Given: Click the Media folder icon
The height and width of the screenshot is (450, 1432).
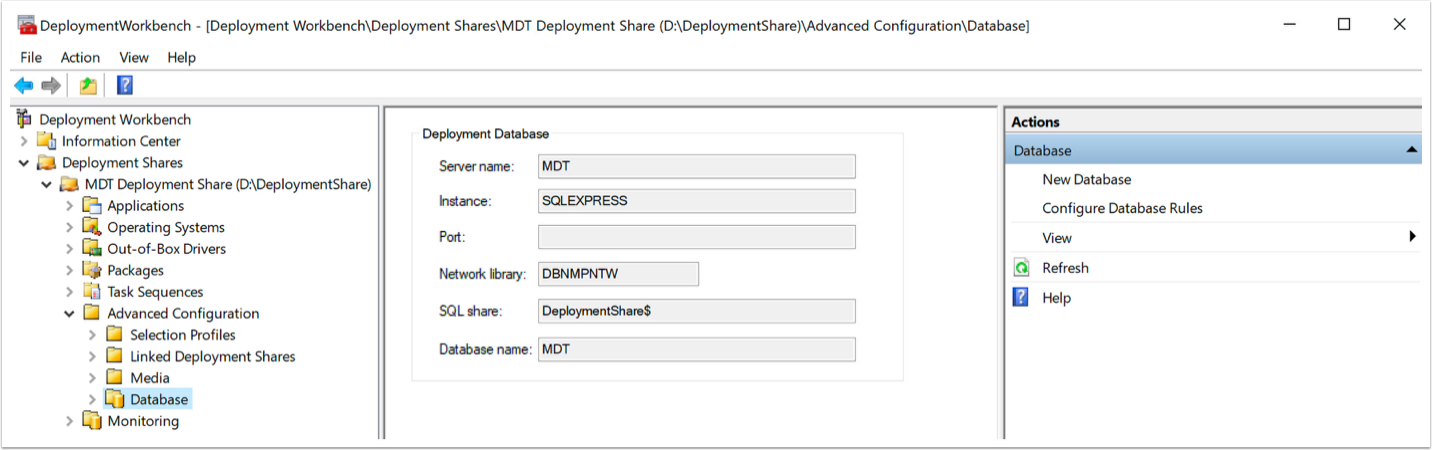Looking at the screenshot, I should click(115, 378).
